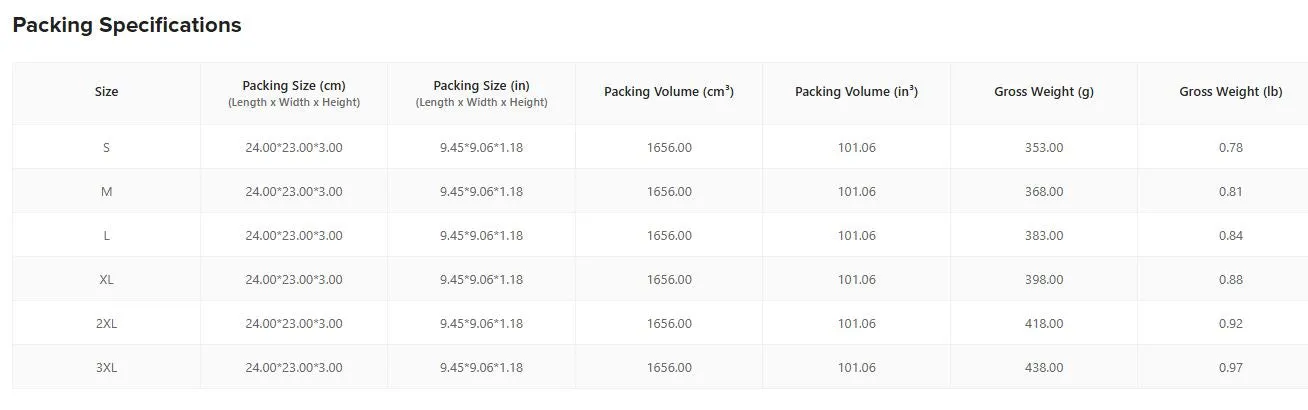Click the 368.00 gross weight cell
Viewport: 1308px width, 410px height.
click(1044, 191)
